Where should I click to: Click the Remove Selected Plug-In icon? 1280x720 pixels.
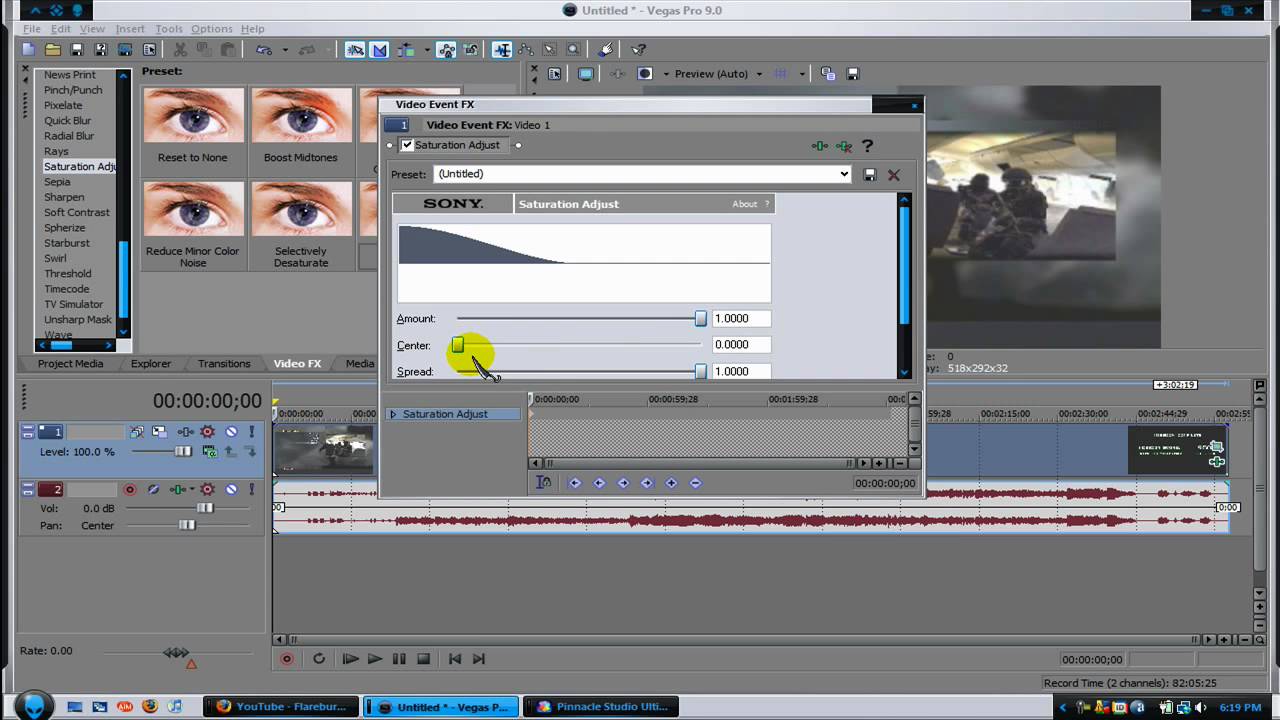(x=844, y=146)
